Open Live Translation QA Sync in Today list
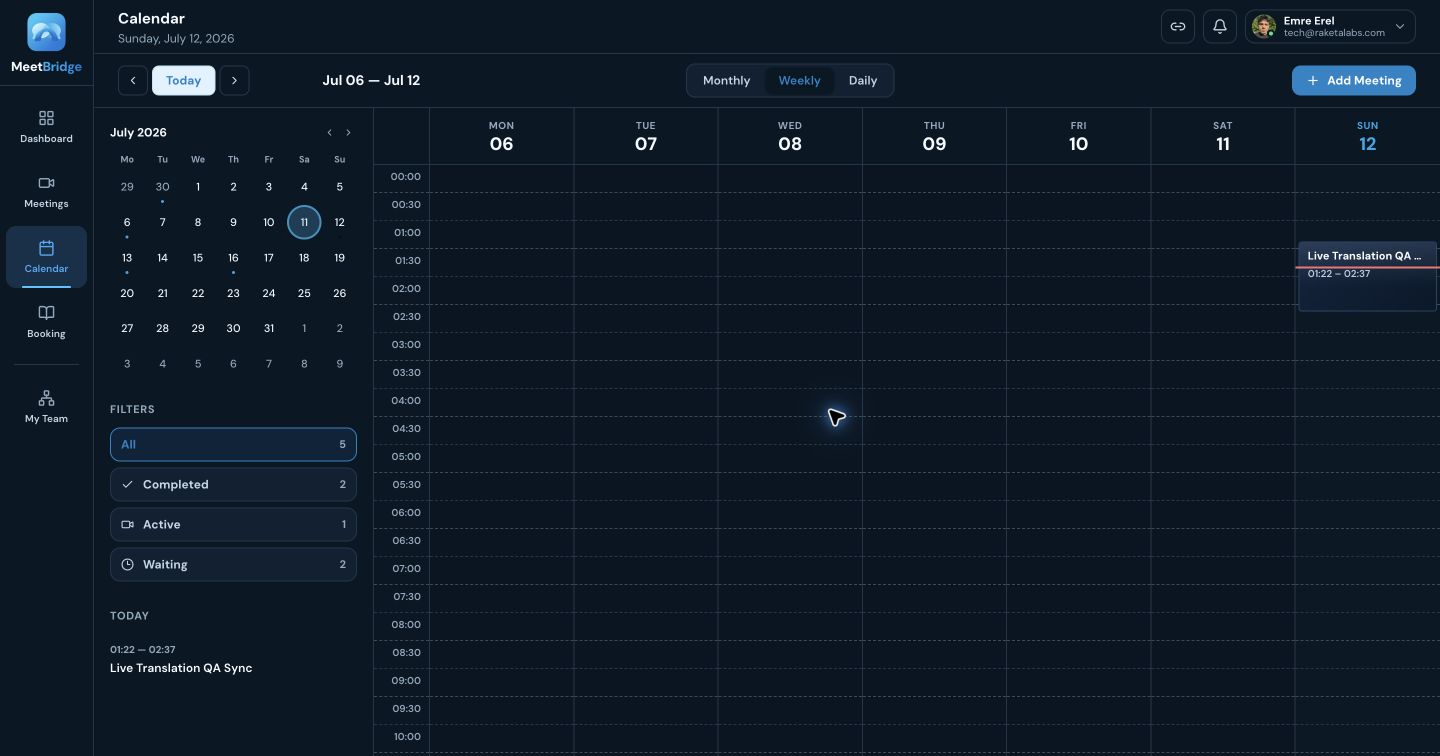 click(x=181, y=668)
